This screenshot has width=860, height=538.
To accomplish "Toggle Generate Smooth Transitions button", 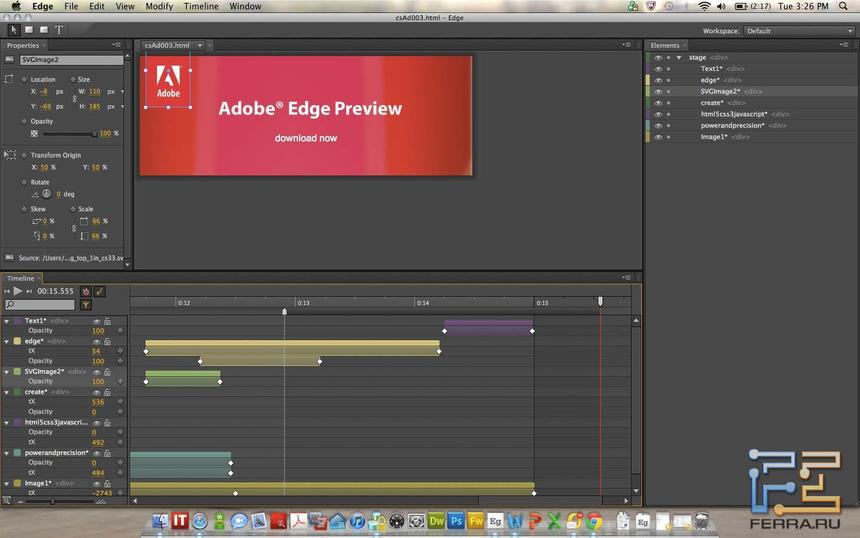I will coord(100,292).
